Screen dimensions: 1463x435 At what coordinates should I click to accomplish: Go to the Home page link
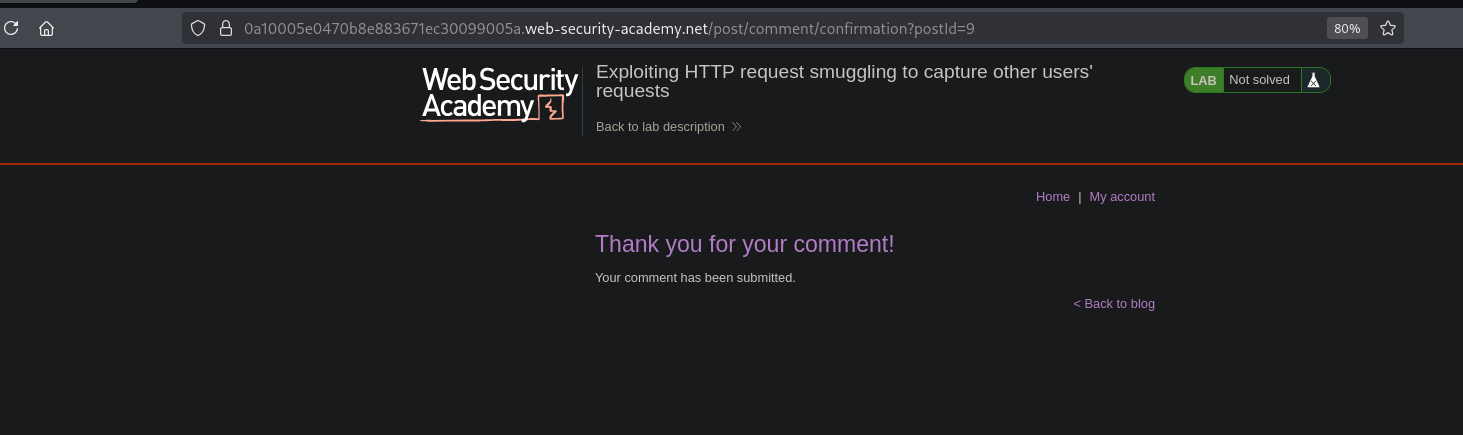coord(1052,197)
